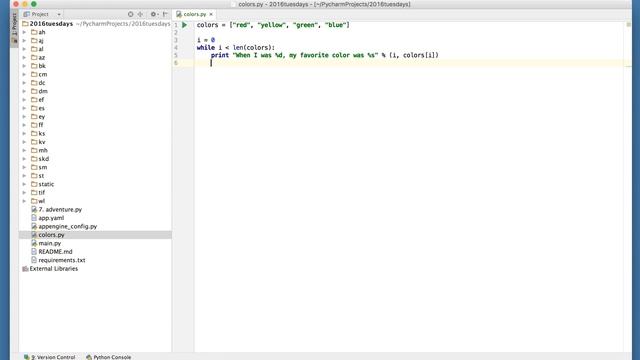Click the 'while i < len(colors):' line
This screenshot has height=360, width=640.
[x=236, y=48]
